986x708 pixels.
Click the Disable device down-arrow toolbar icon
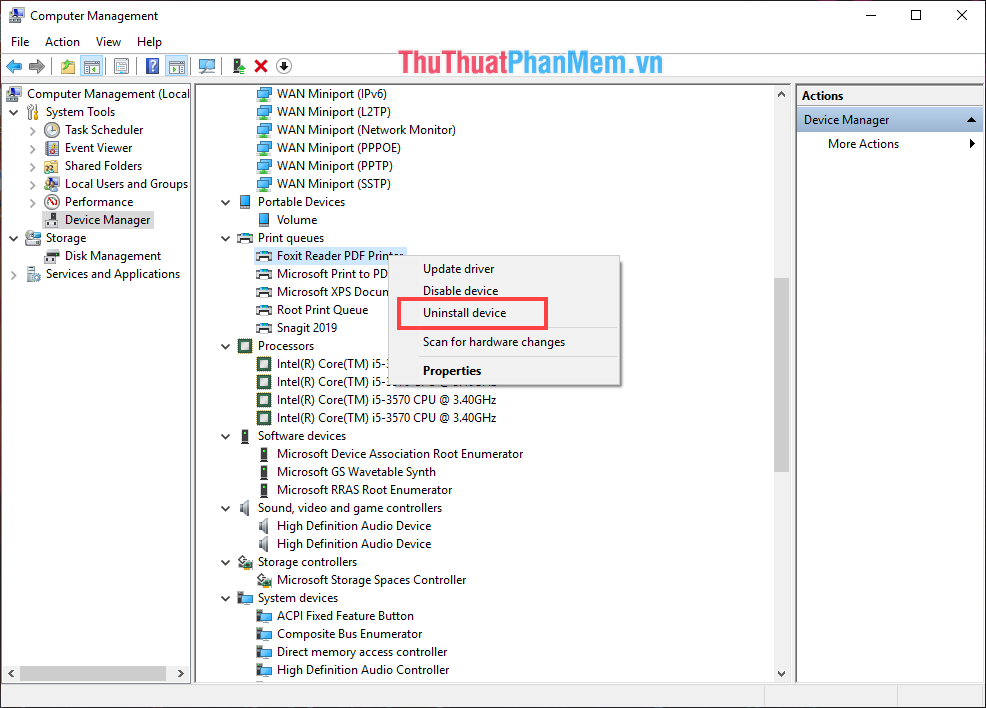(284, 66)
